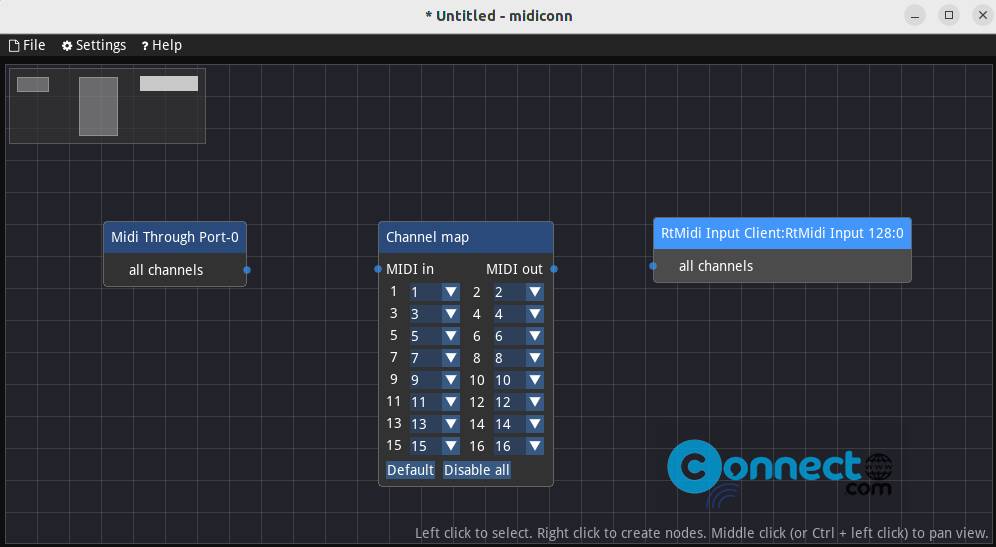This screenshot has width=996, height=547.
Task: Open the channel 11 mapping dropdown
Action: pos(434,402)
